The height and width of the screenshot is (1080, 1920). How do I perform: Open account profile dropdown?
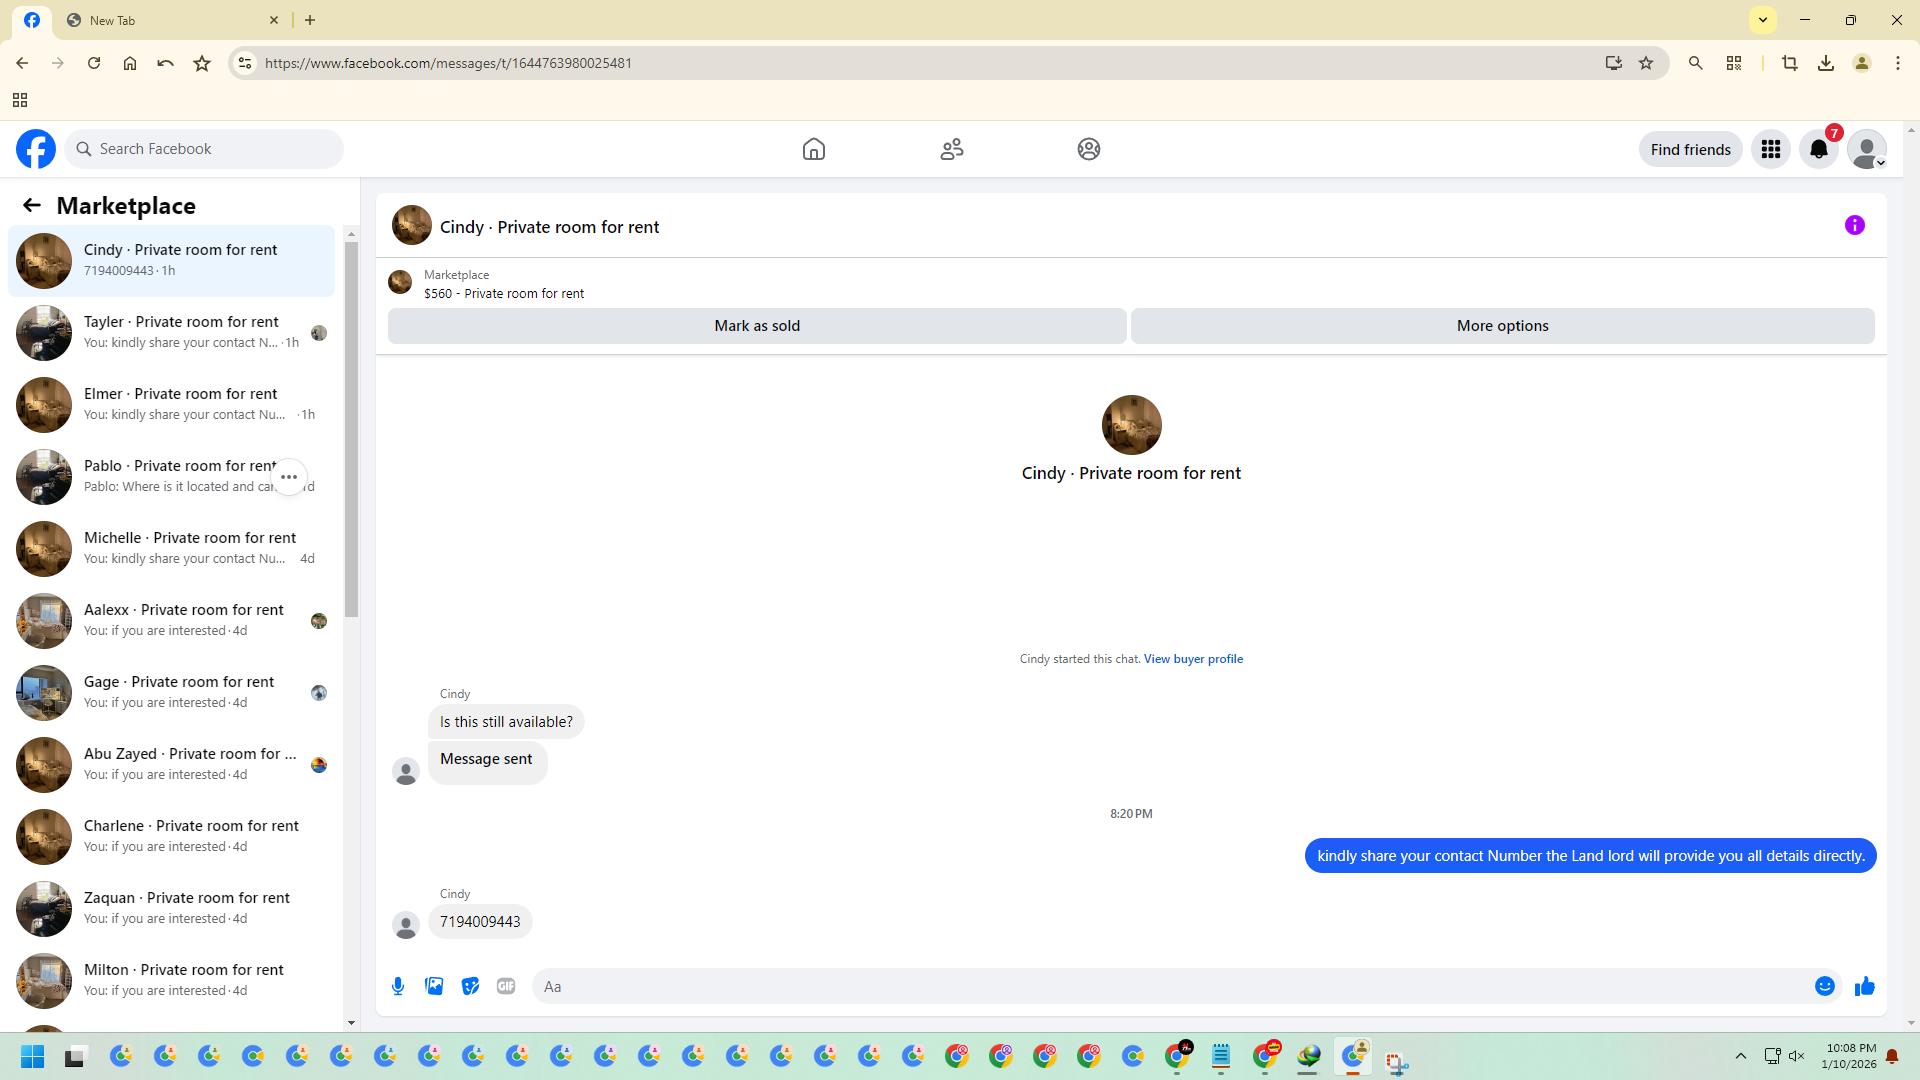coord(1866,150)
